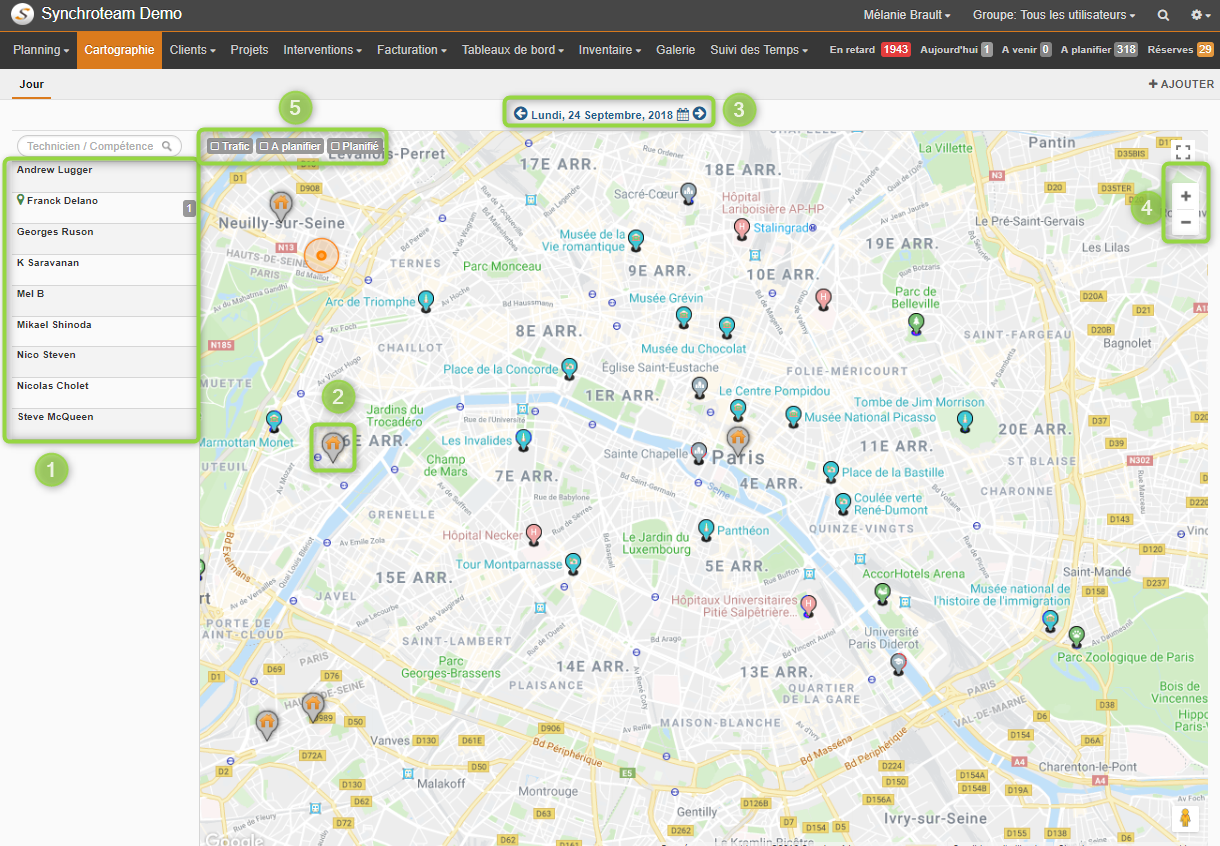
Task: Show the Aujourd'hui jobs counter
Action: click(957, 50)
